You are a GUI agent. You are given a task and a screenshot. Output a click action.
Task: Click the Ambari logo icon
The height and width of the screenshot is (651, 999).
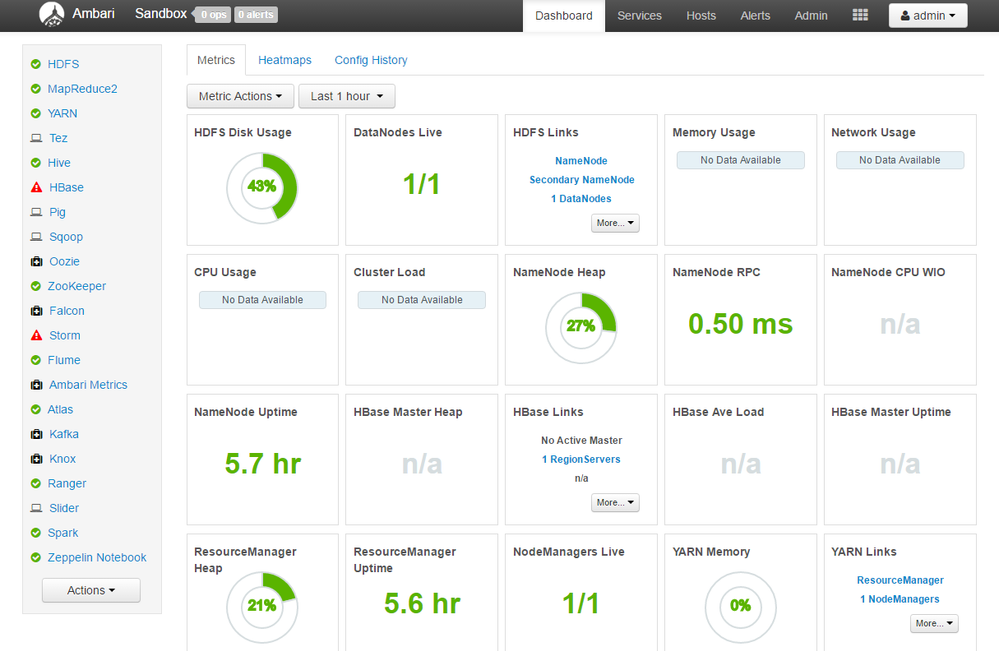click(x=52, y=14)
